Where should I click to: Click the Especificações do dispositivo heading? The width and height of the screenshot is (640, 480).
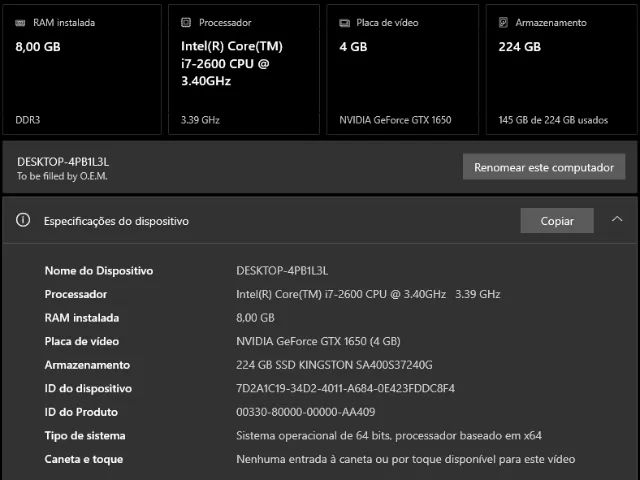pos(116,221)
